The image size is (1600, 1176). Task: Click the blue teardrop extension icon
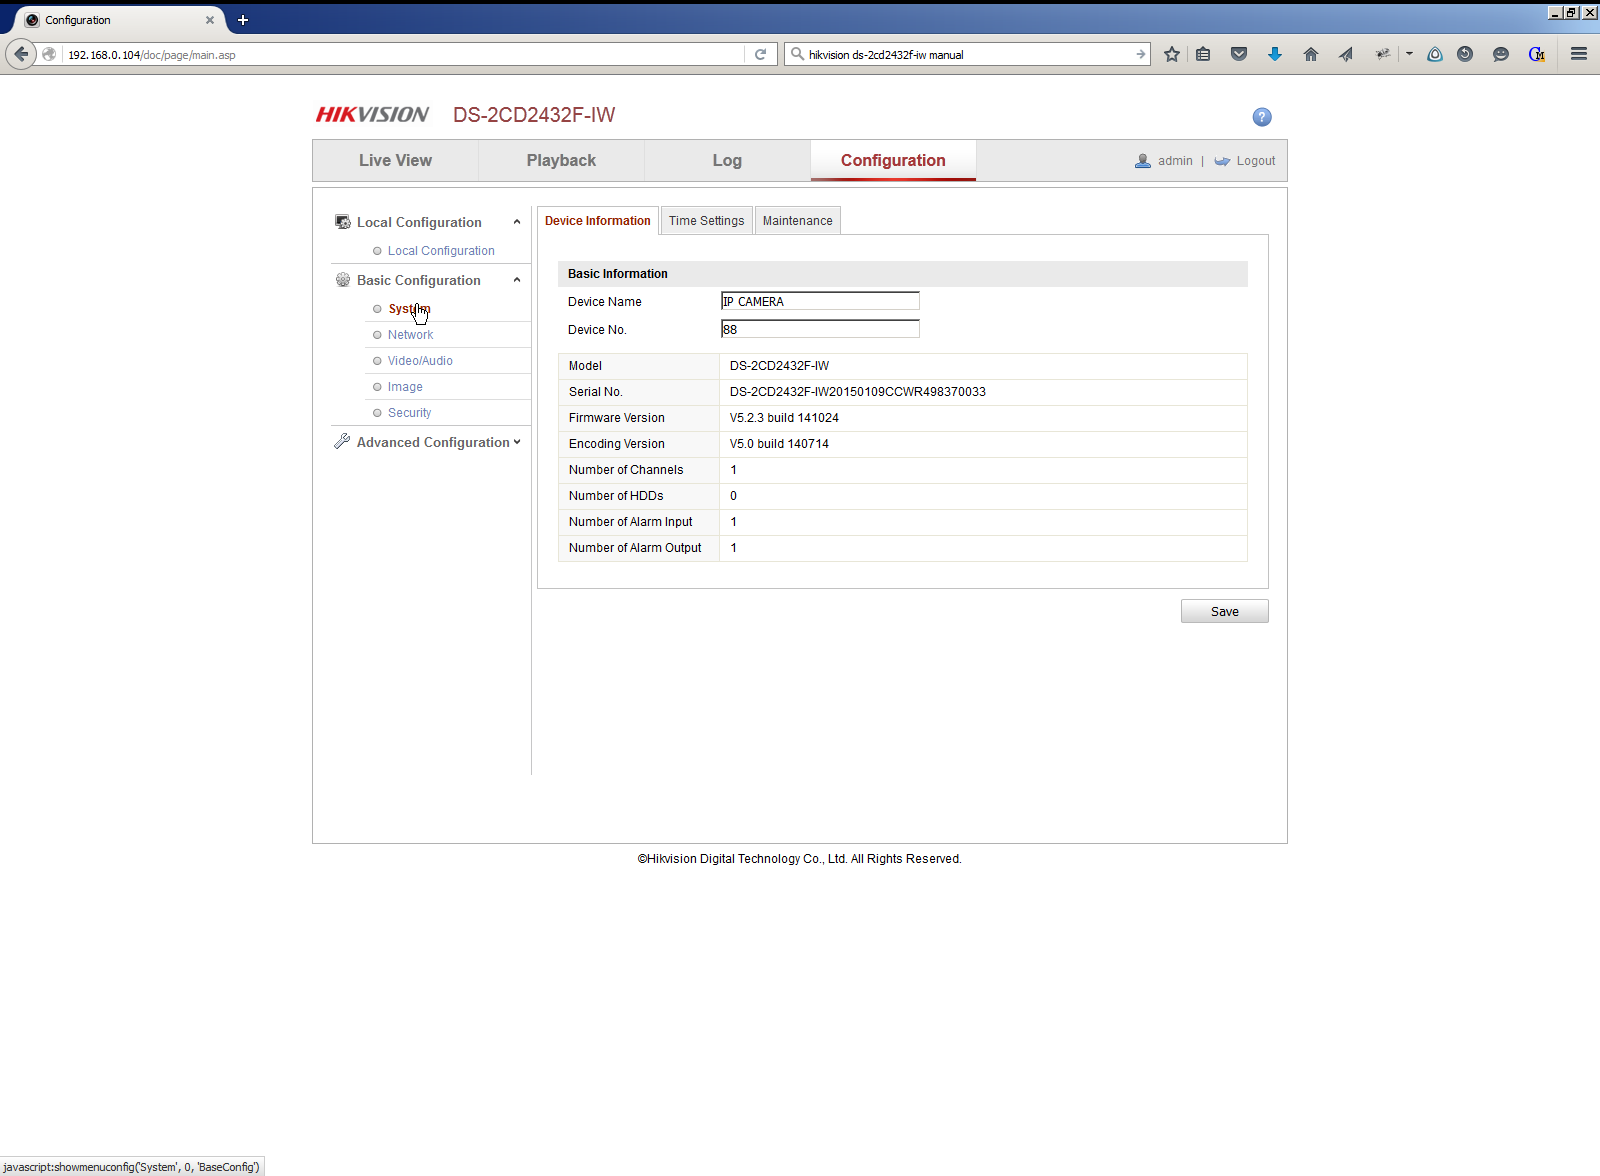click(x=1435, y=54)
